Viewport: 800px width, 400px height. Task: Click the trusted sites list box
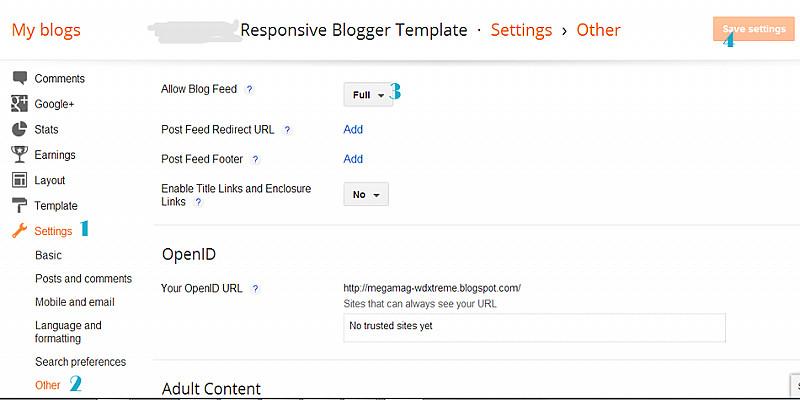pos(534,327)
